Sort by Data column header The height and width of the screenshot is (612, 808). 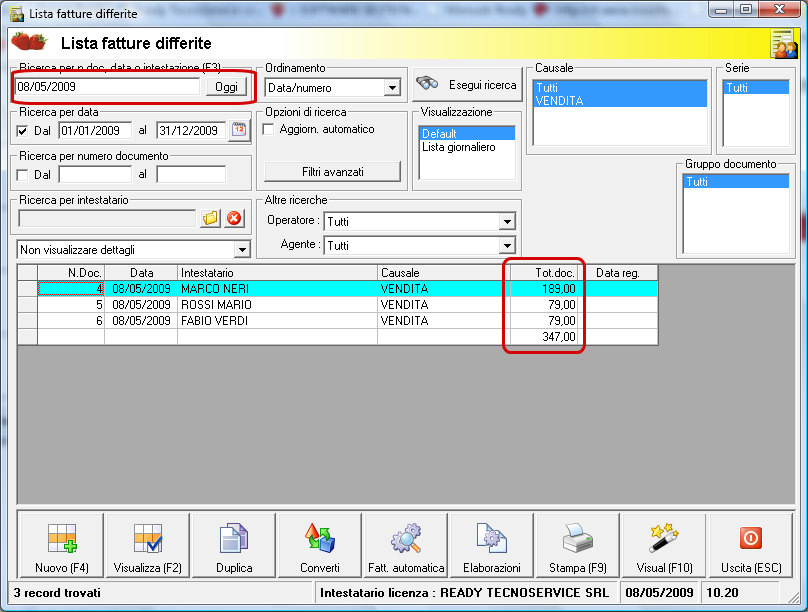tap(141, 273)
